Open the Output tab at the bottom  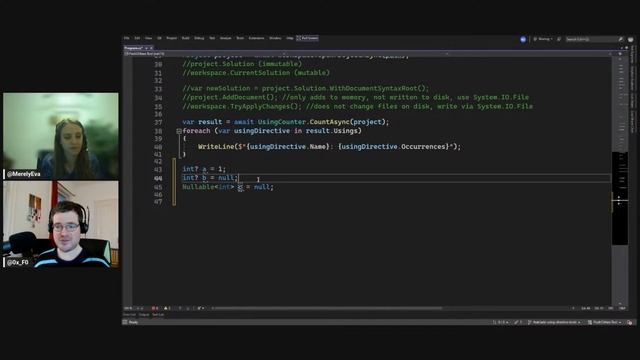pyautogui.click(x=144, y=315)
